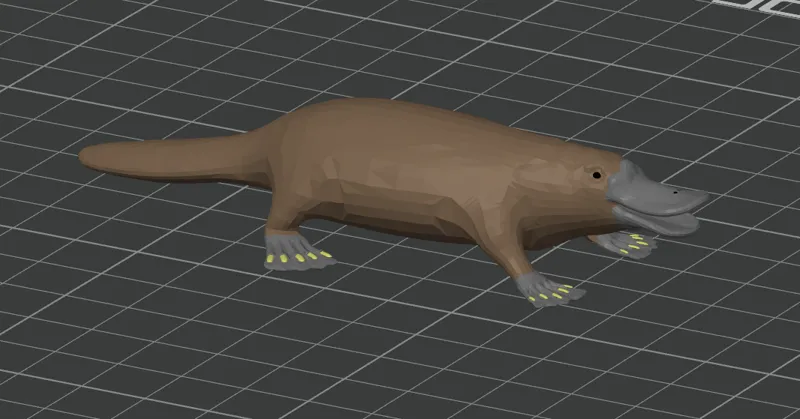Click the platypus's gray bill
The image size is (800, 419).
click(x=656, y=199)
